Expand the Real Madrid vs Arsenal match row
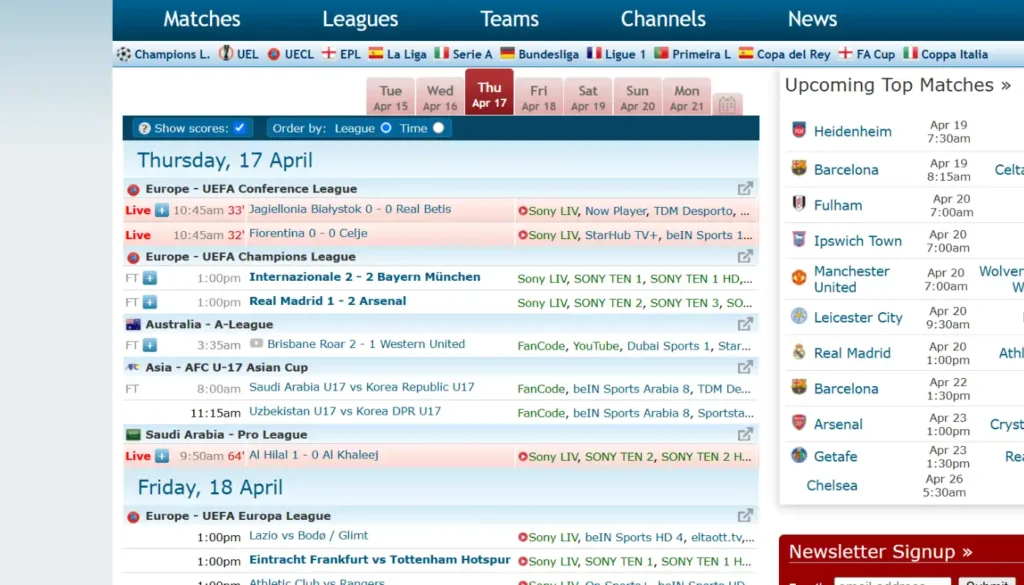This screenshot has width=1024, height=585. click(150, 302)
